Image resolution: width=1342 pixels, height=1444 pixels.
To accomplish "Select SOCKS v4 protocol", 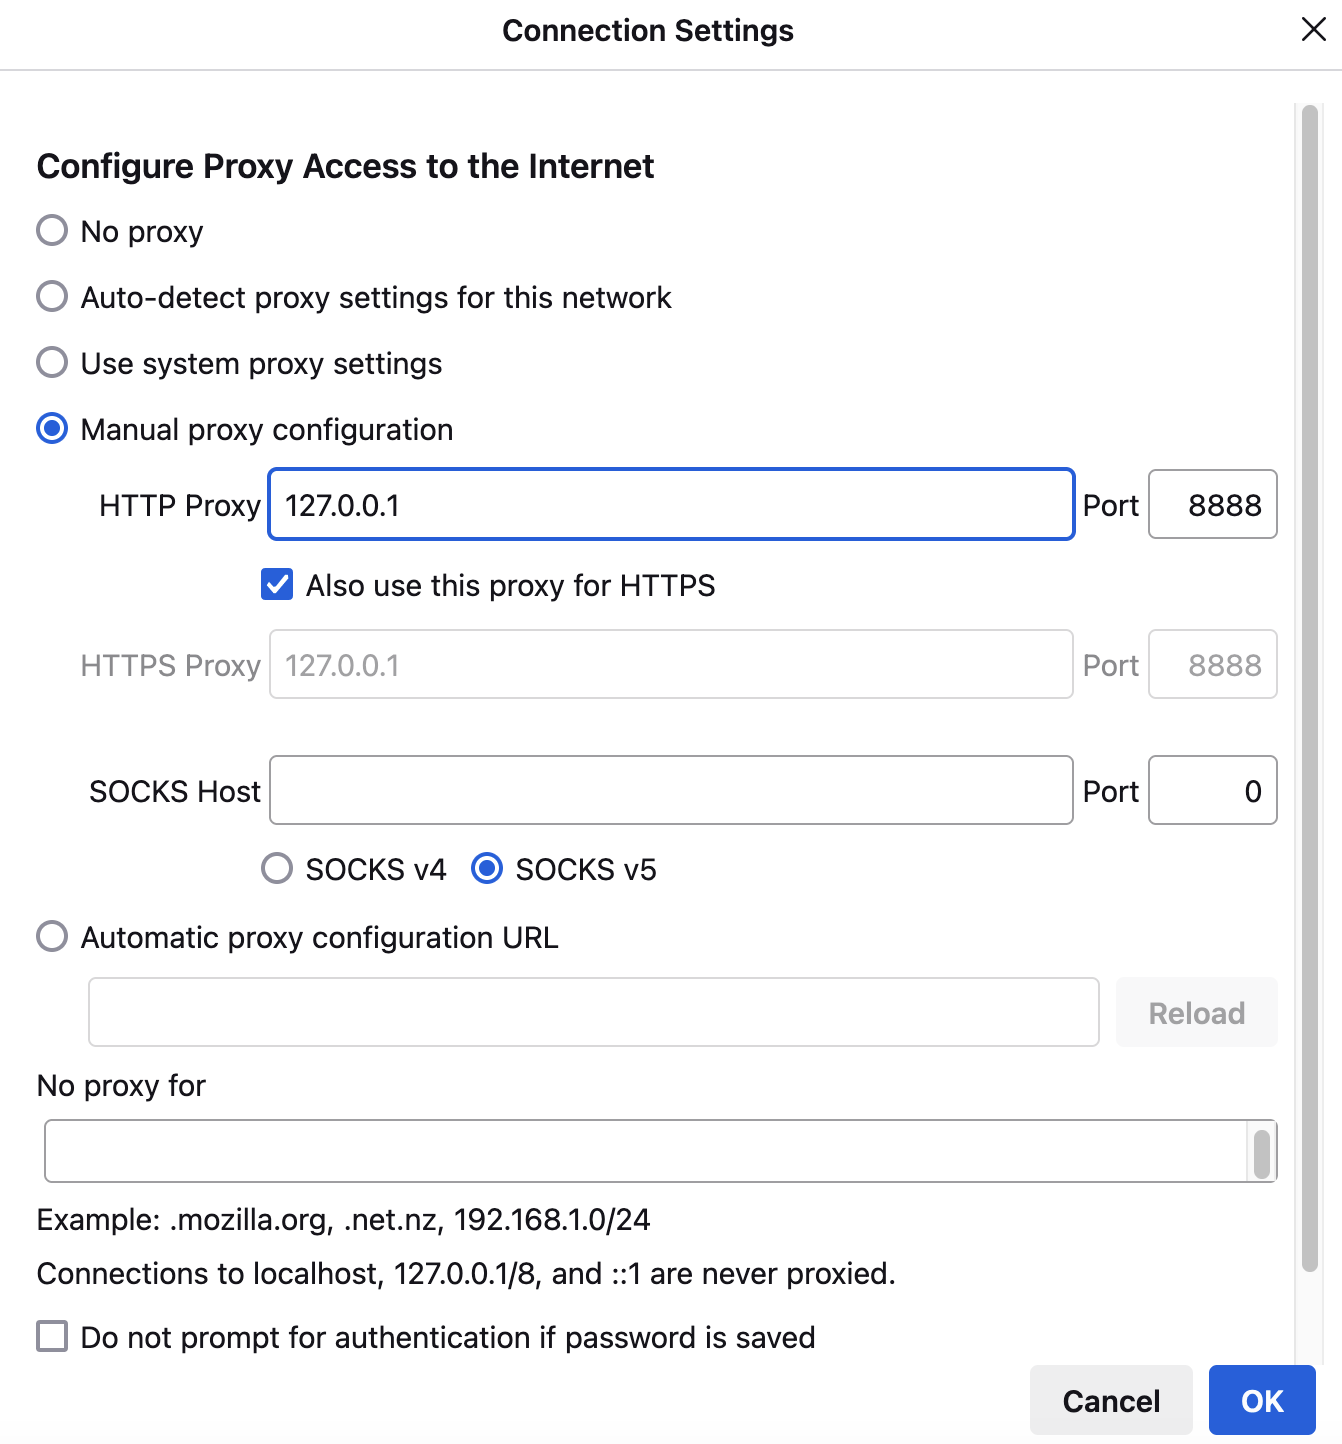I will [276, 869].
